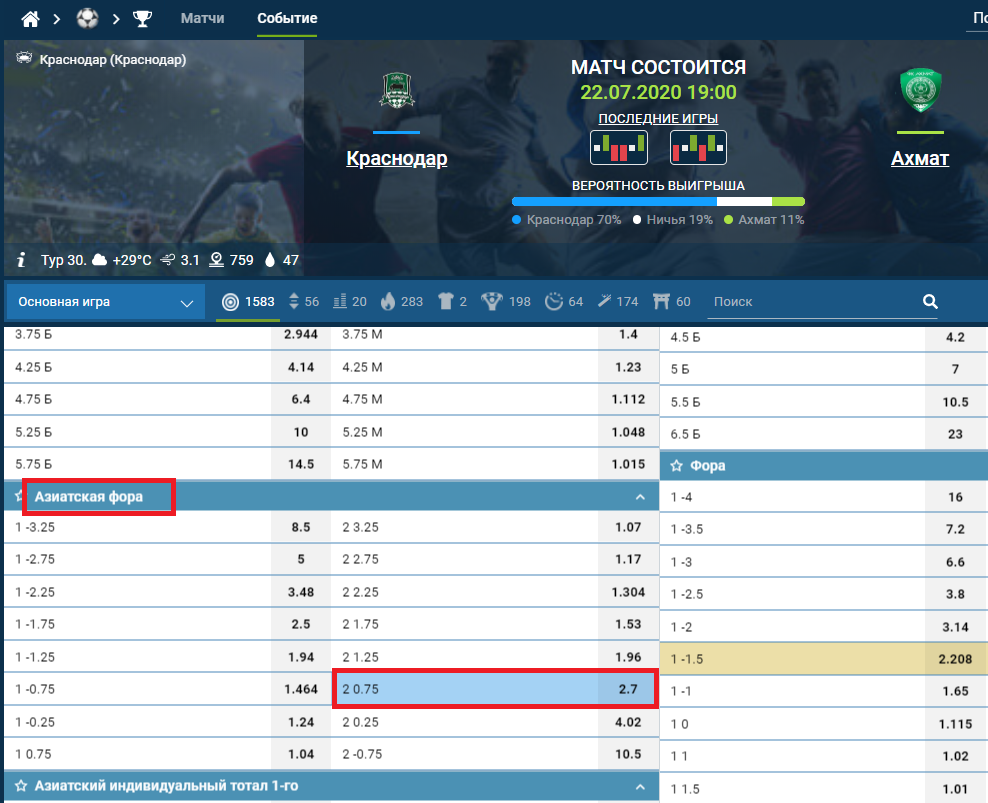Open the trophy tournament breadcrumb icon

tap(142, 19)
